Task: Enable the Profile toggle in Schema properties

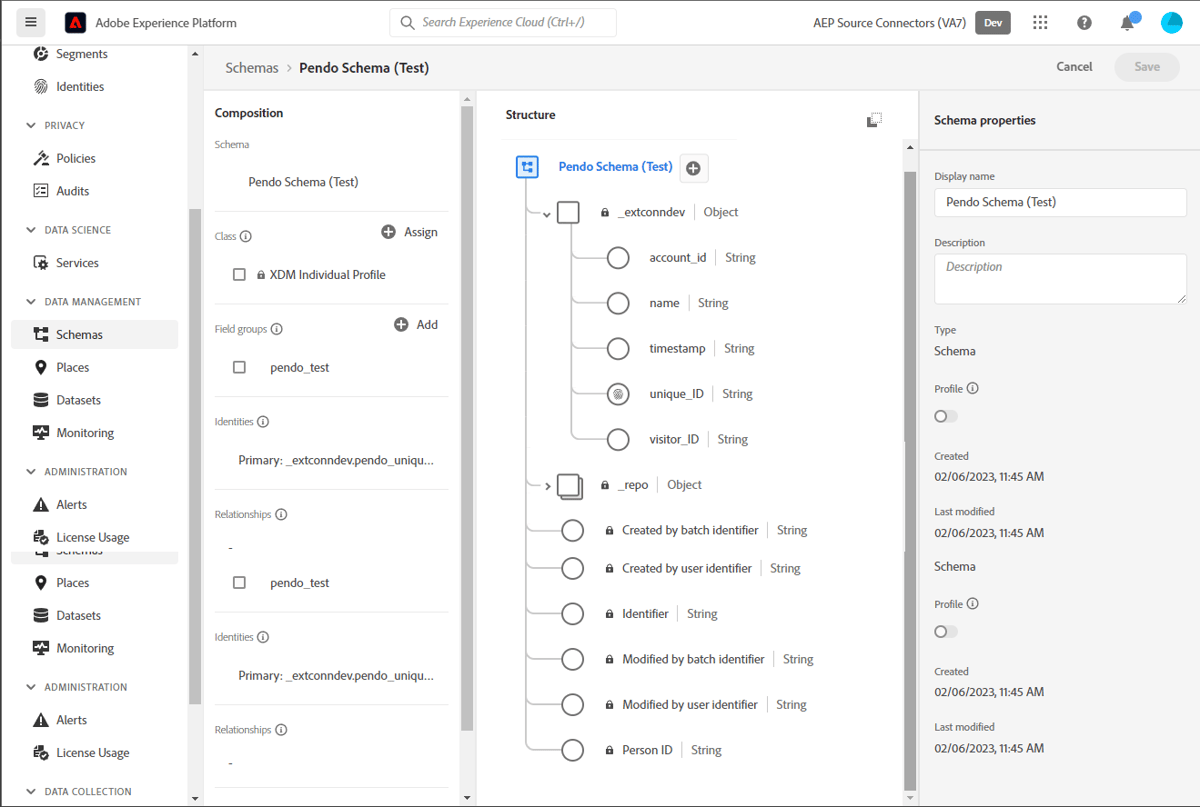Action: (944, 416)
